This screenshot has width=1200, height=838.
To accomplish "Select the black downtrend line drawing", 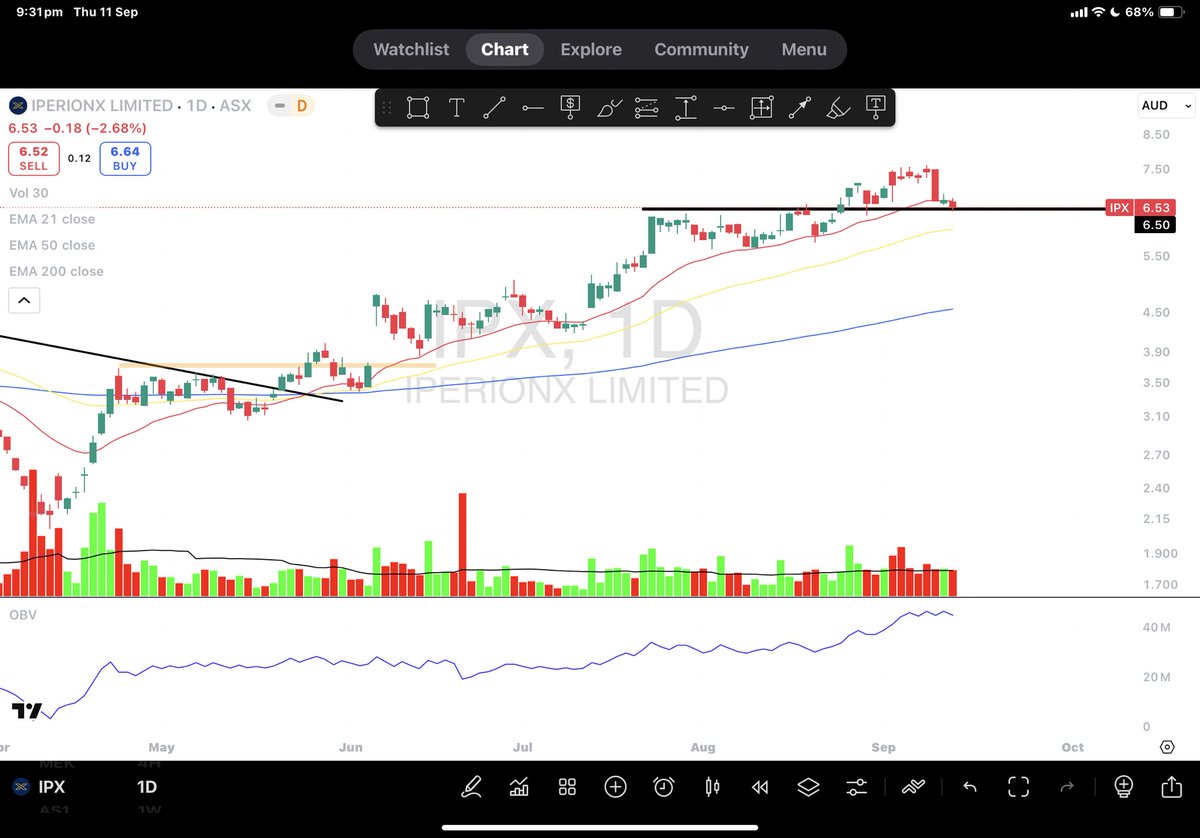I will tap(170, 368).
